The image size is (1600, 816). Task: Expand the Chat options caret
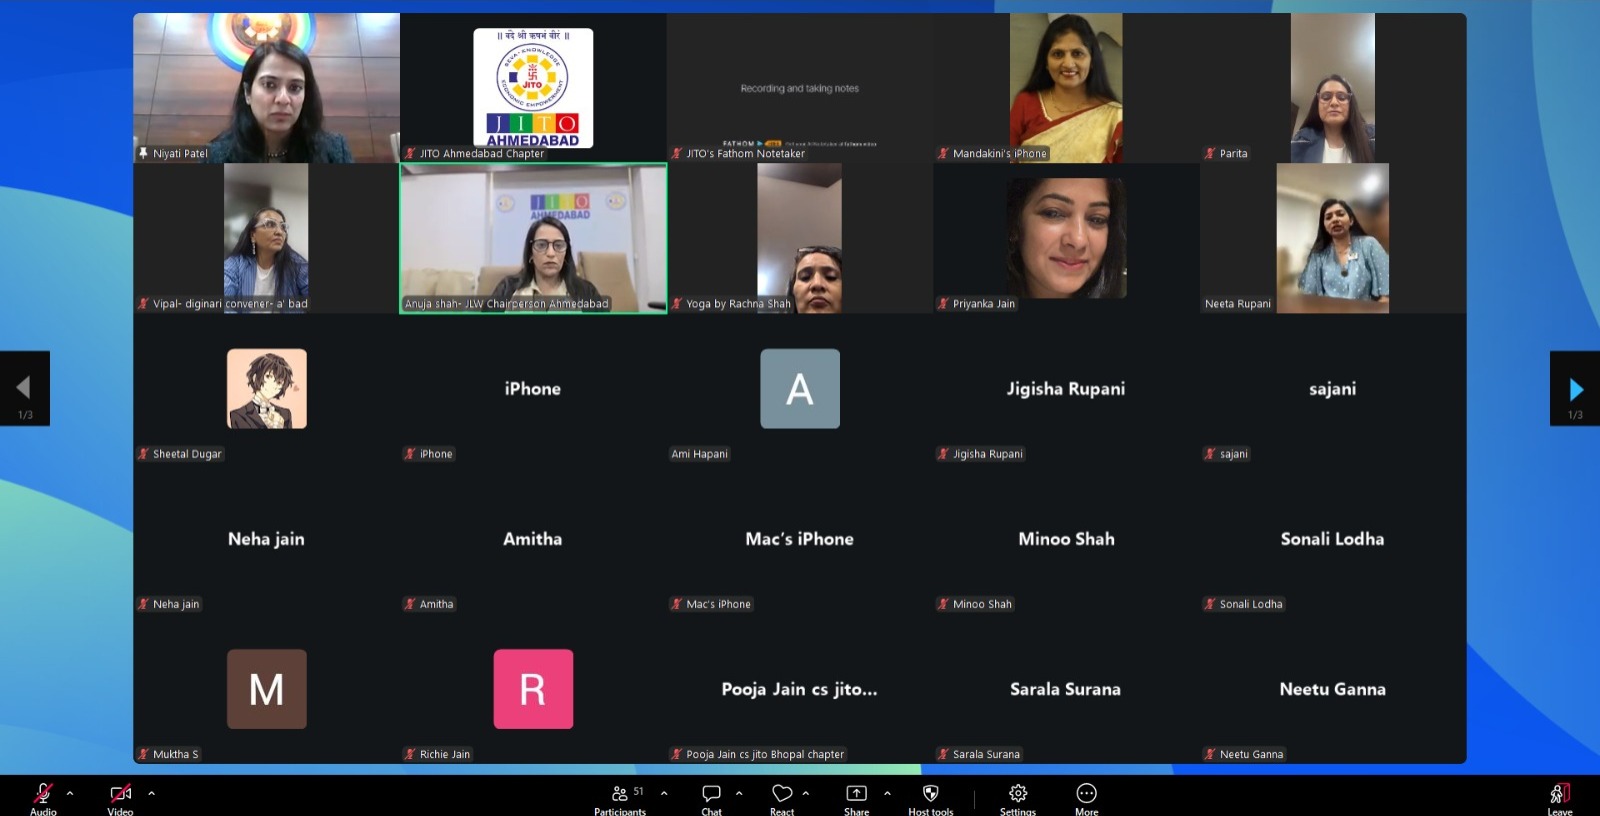pos(739,793)
